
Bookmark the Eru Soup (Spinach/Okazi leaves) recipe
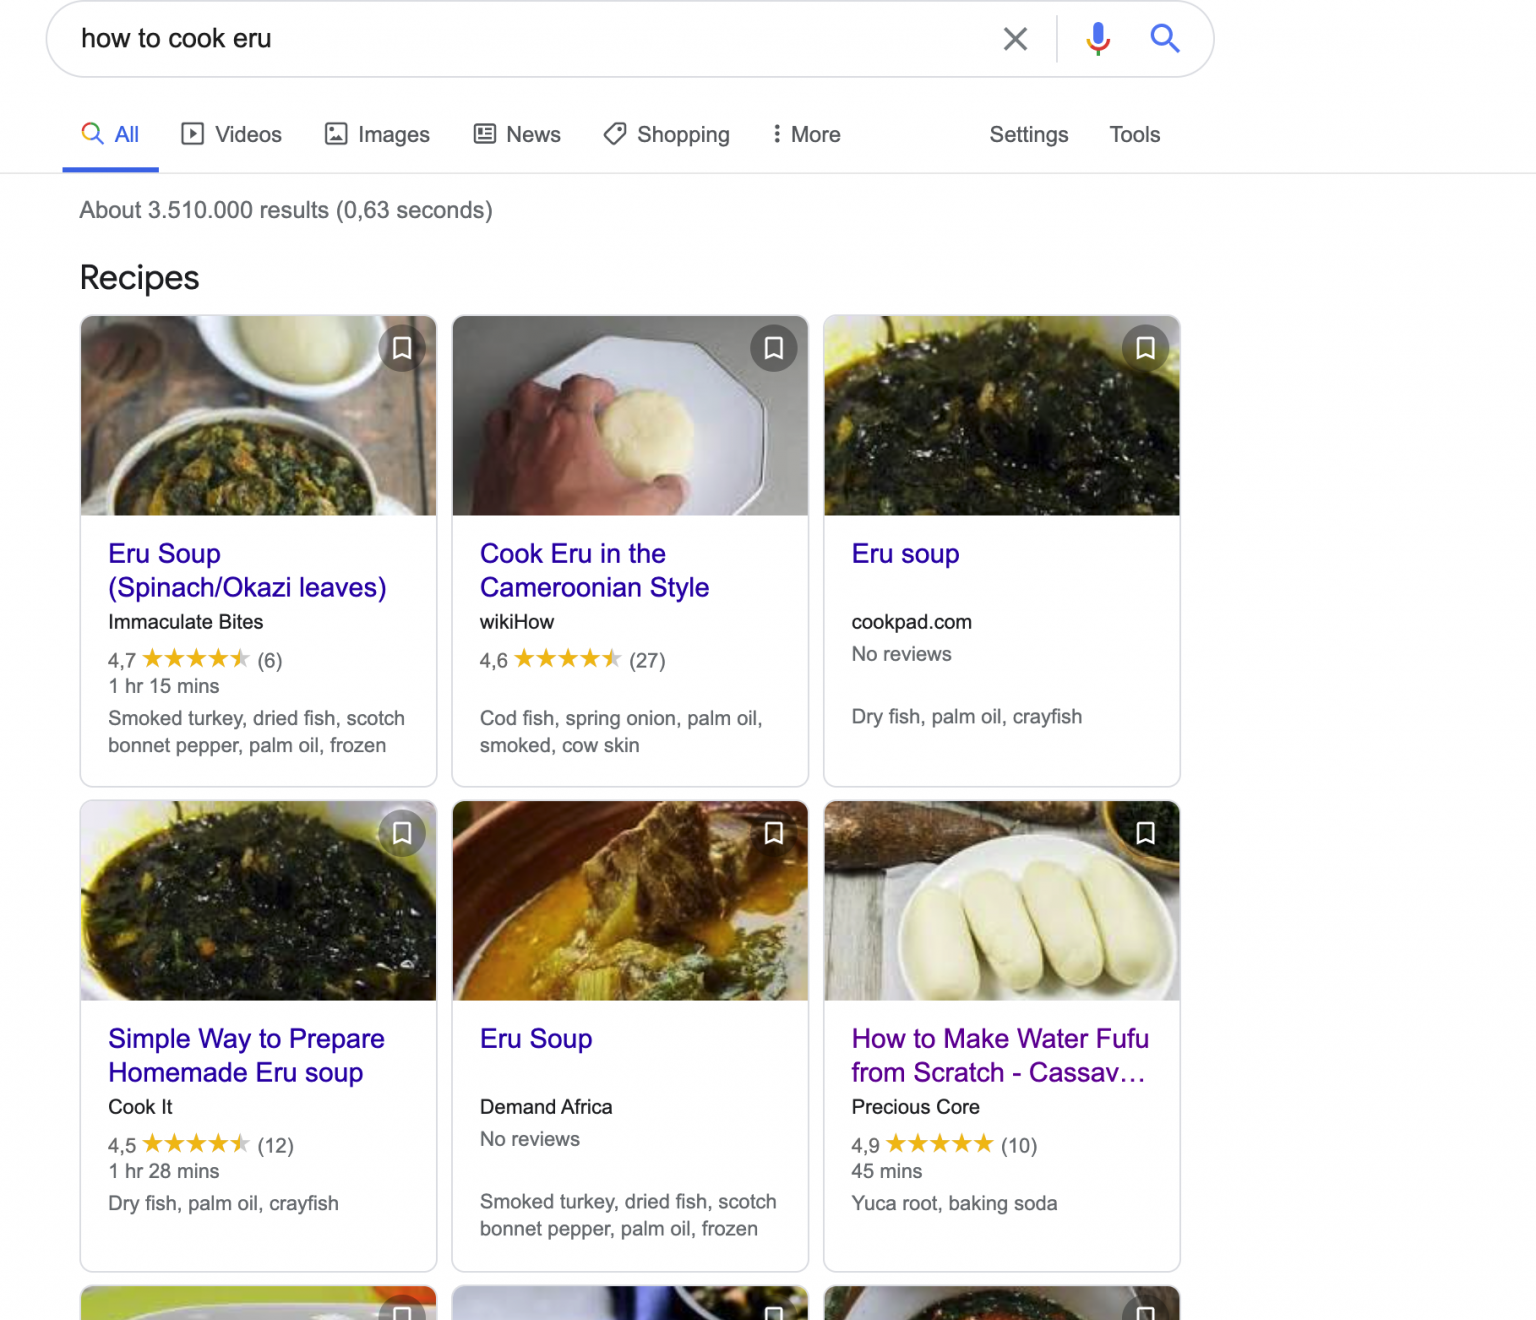click(402, 348)
